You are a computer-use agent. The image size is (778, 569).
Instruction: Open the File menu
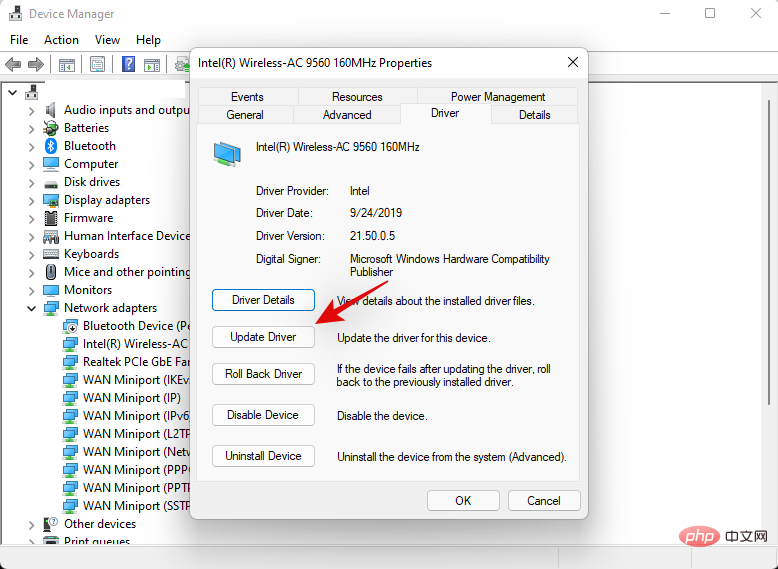[x=19, y=40]
